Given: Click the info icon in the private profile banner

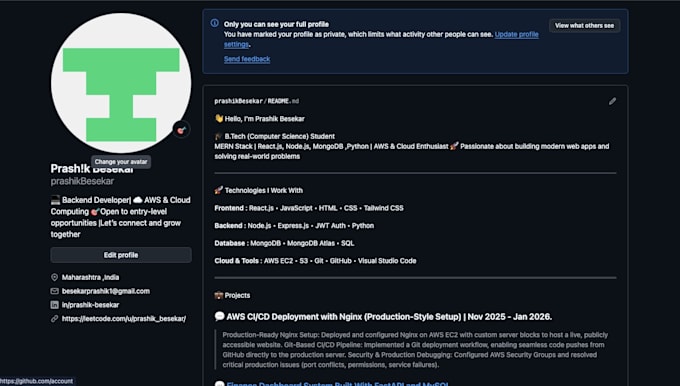Looking at the screenshot, I should coord(215,23).
